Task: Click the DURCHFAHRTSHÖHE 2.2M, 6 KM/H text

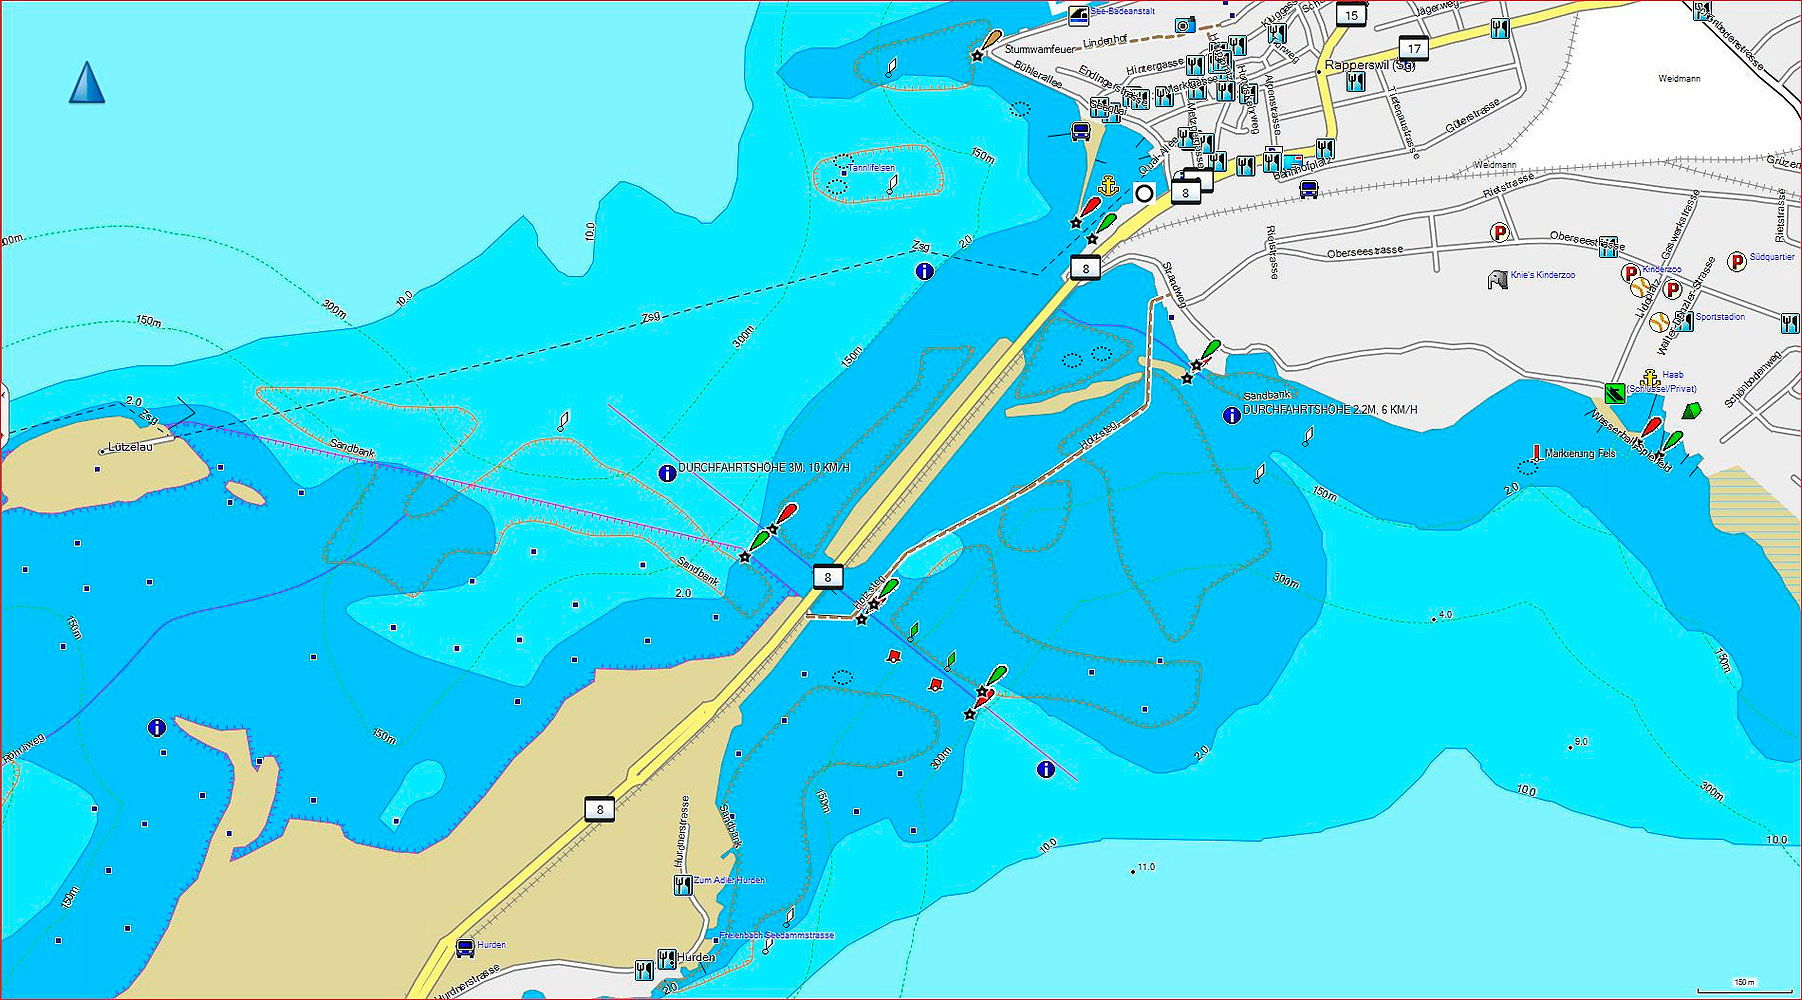Action: tap(1330, 410)
